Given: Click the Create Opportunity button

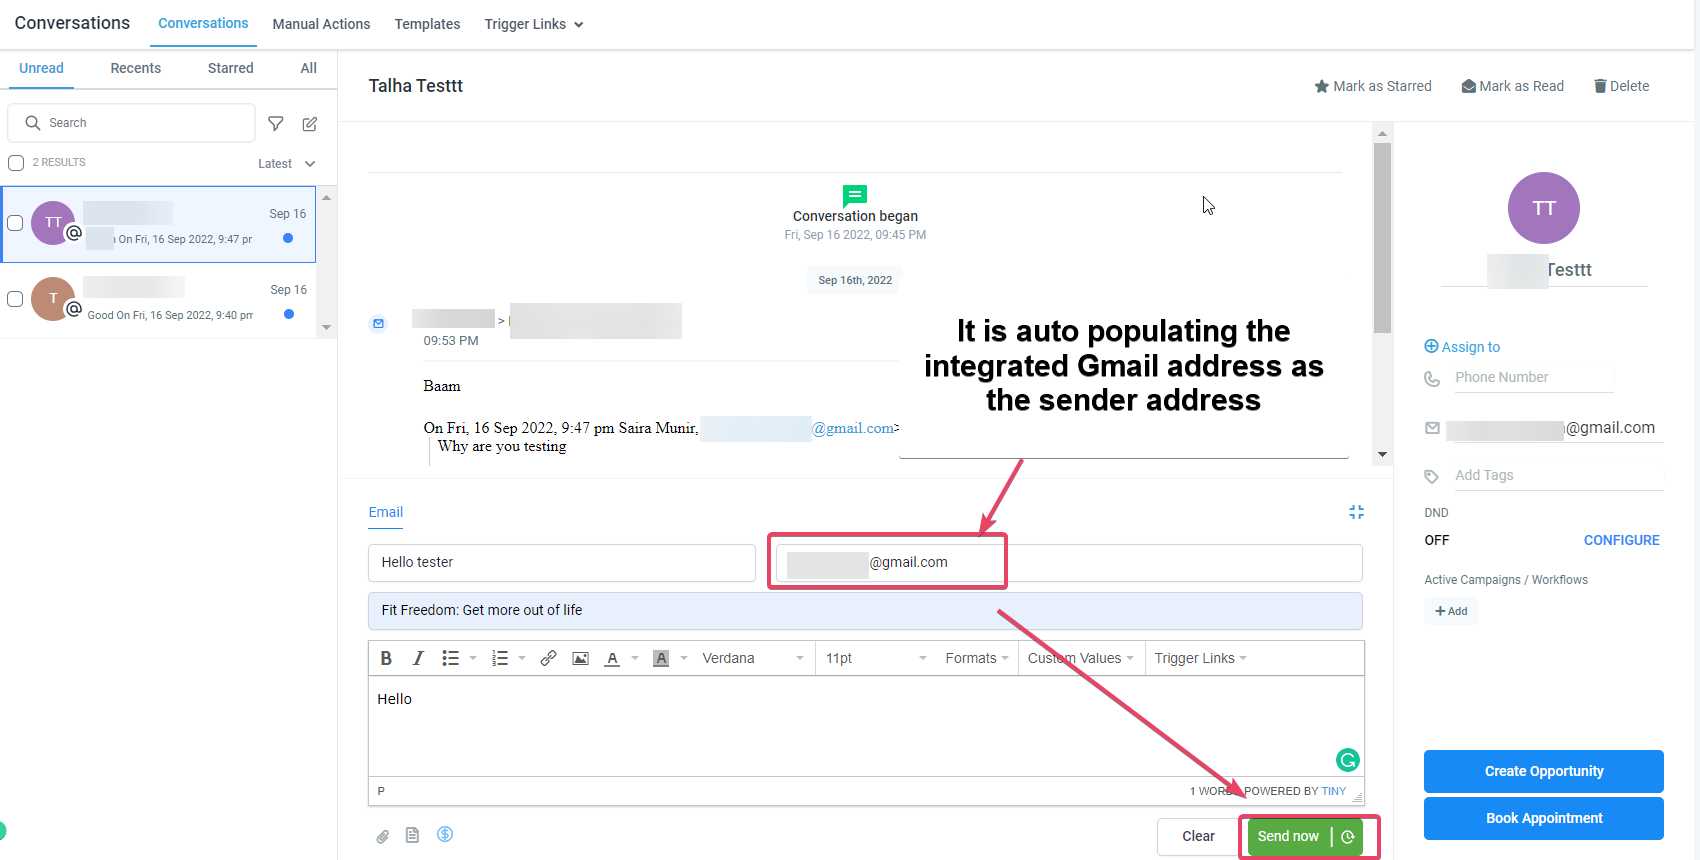Looking at the screenshot, I should click(x=1543, y=771).
